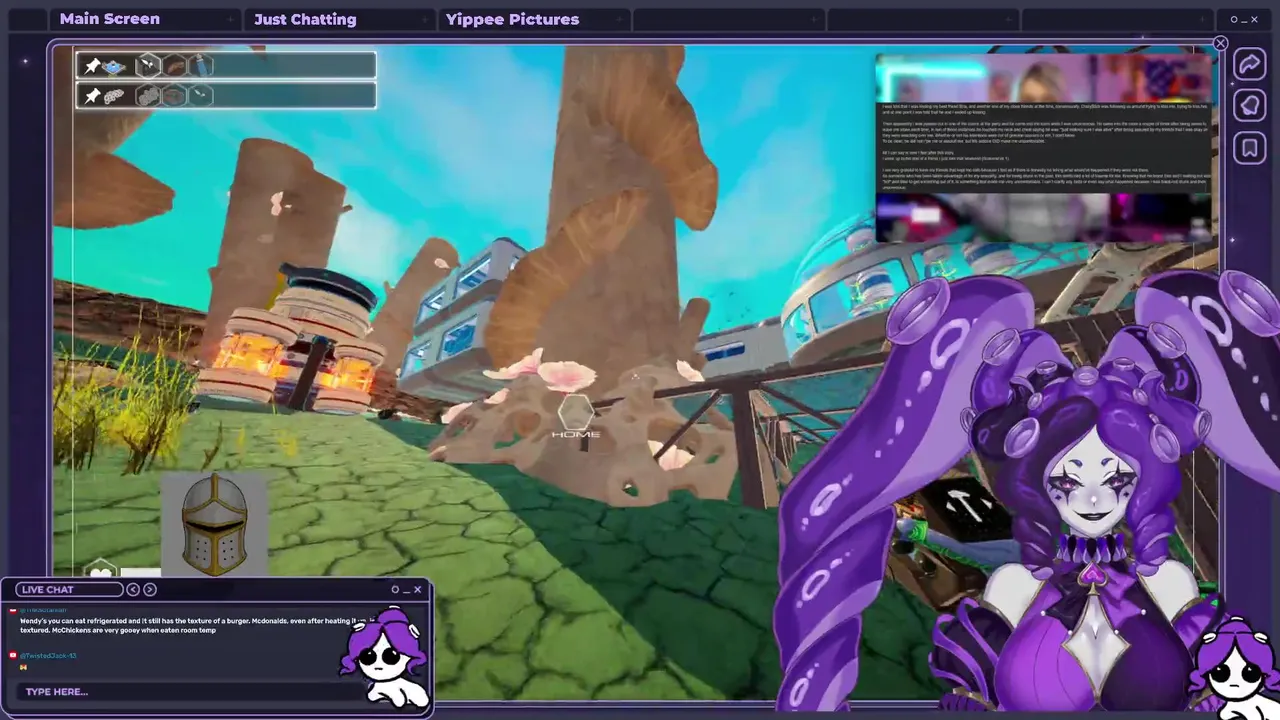This screenshot has height=720, width=1280.
Task: Go to previous in Live Chat panel
Action: point(133,589)
